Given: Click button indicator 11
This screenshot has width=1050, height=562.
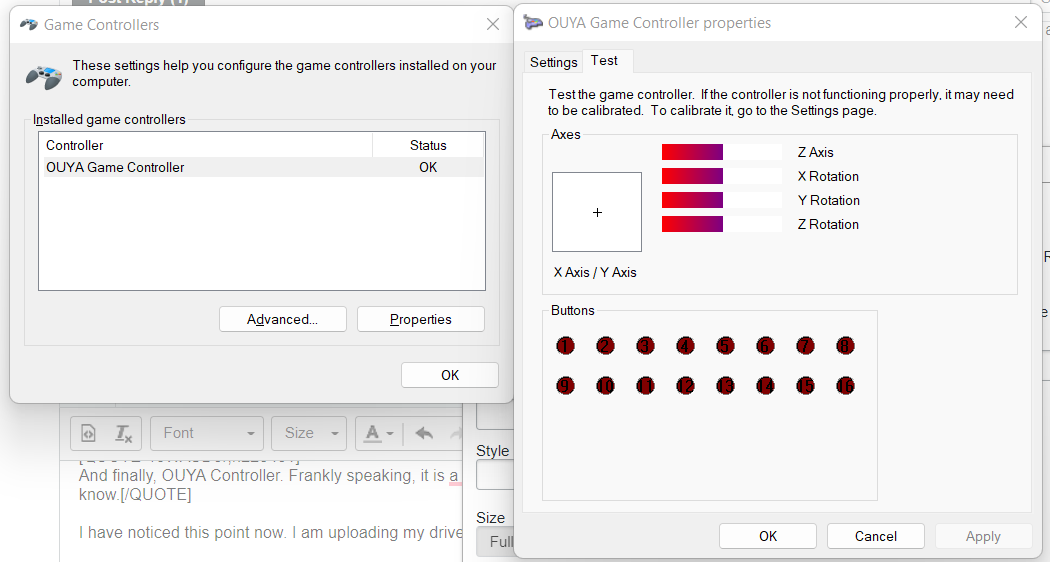Looking at the screenshot, I should [x=646, y=386].
